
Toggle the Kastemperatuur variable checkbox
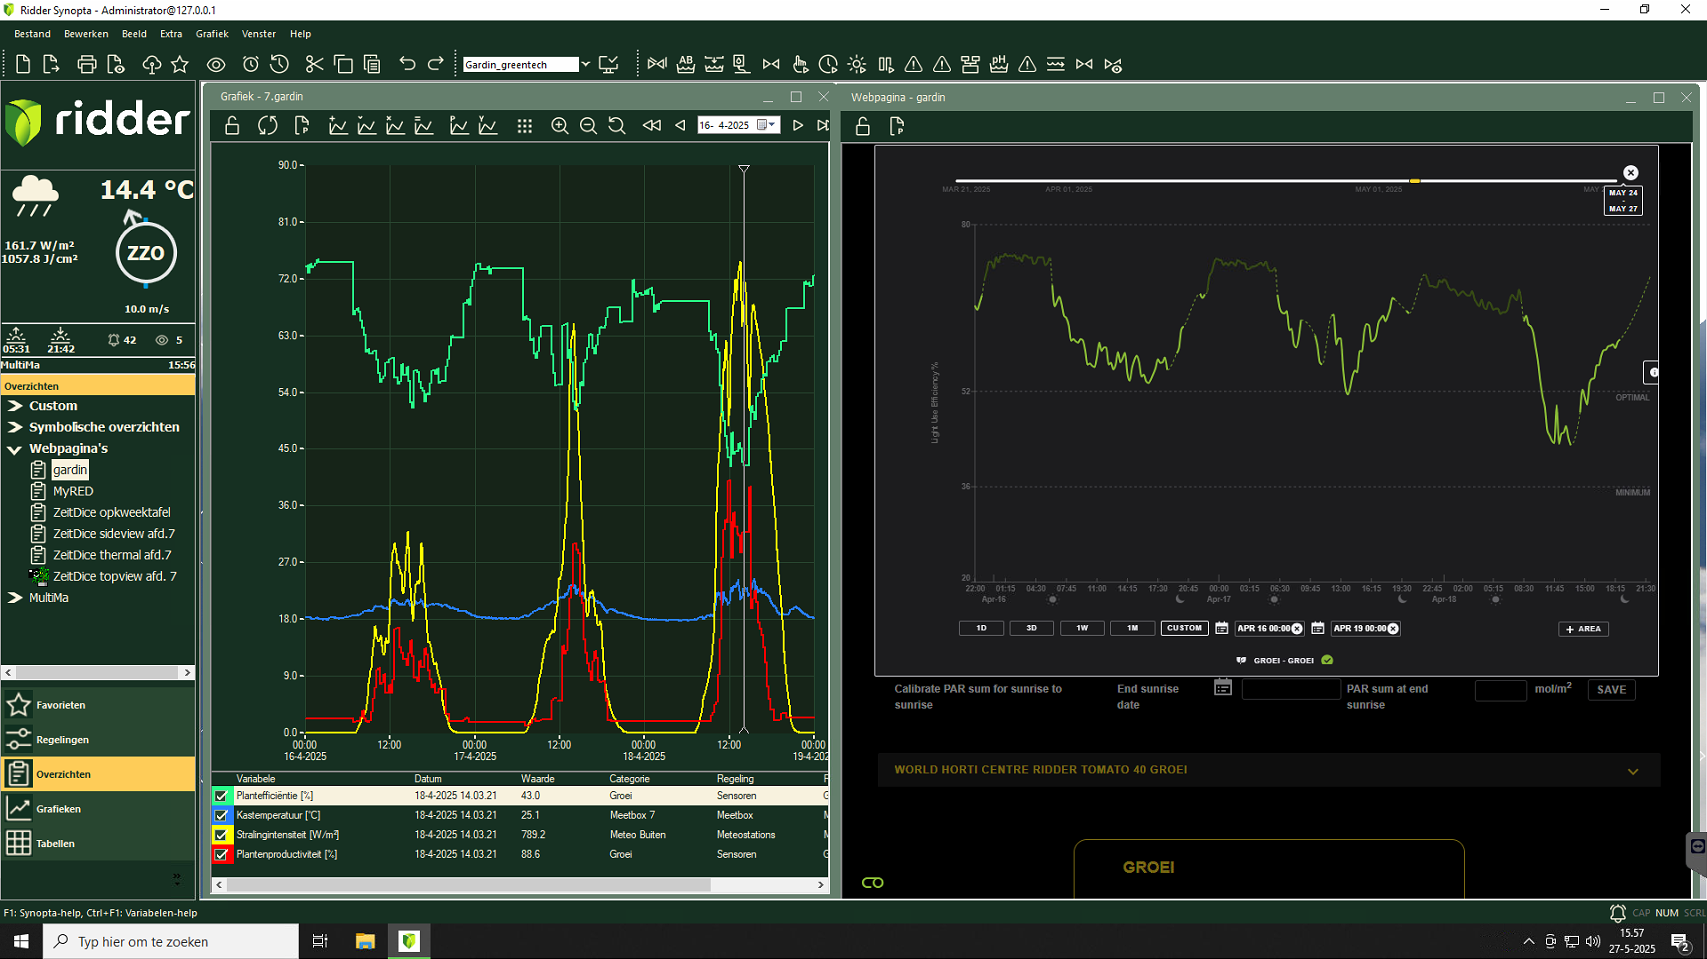pyautogui.click(x=221, y=816)
